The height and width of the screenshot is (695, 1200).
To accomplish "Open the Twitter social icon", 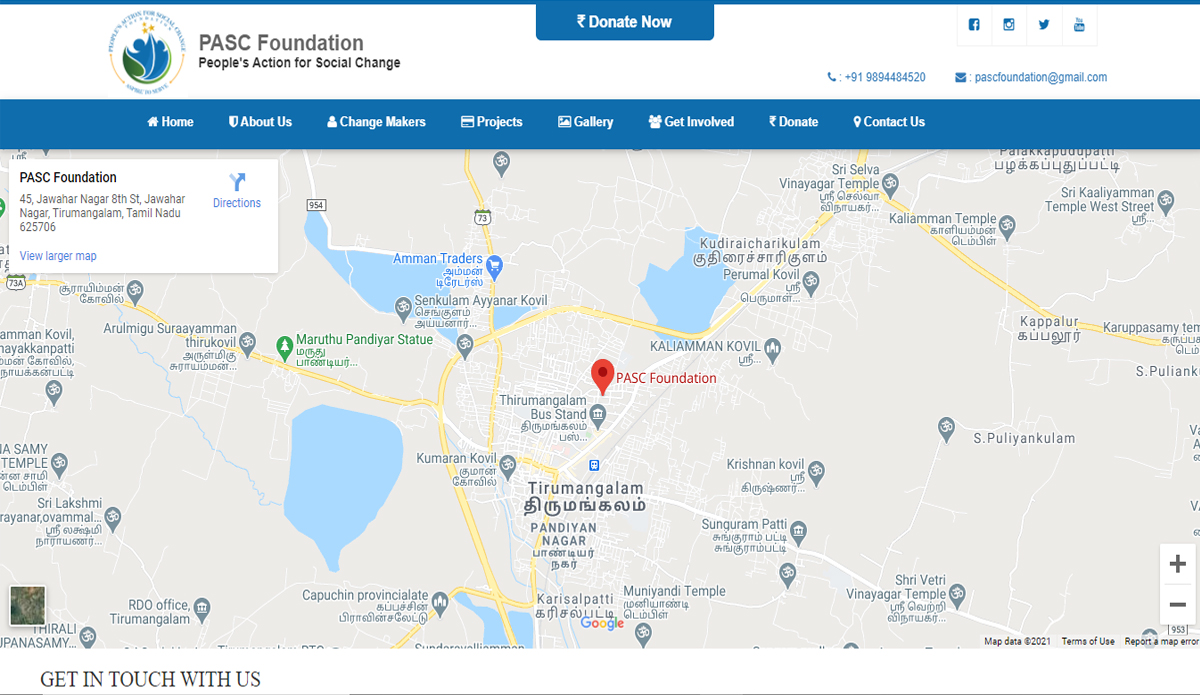I will pyautogui.click(x=1044, y=25).
